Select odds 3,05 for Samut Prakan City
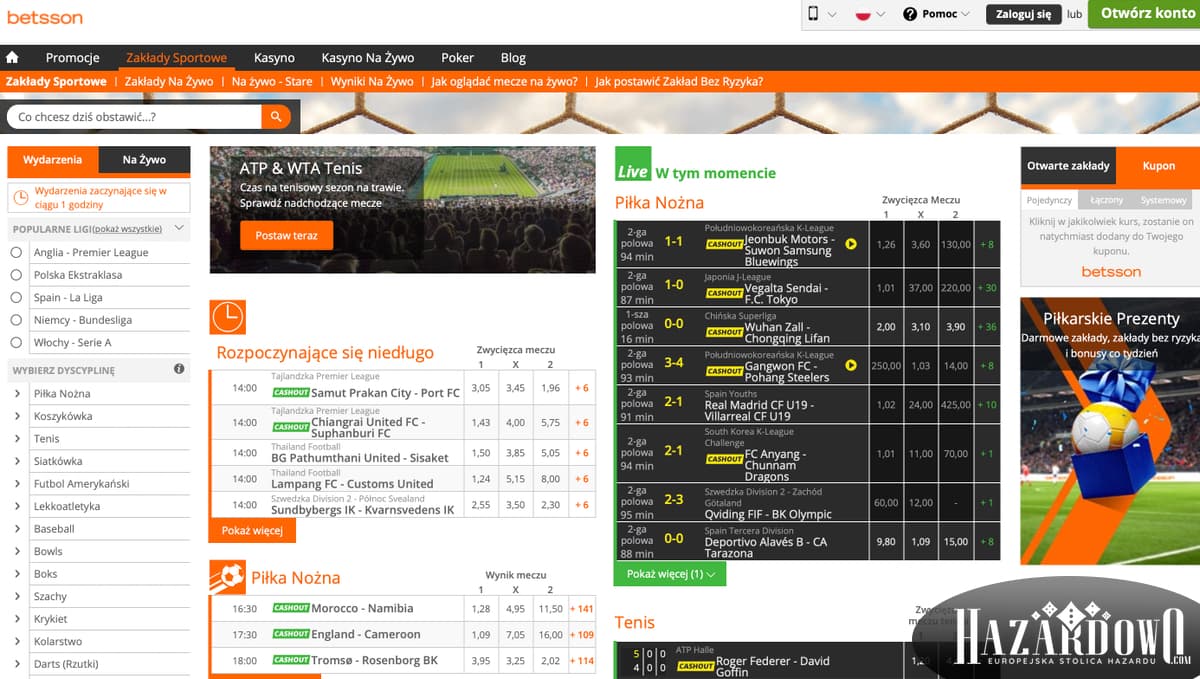Screen dimensions: 1200x679 tap(481, 389)
